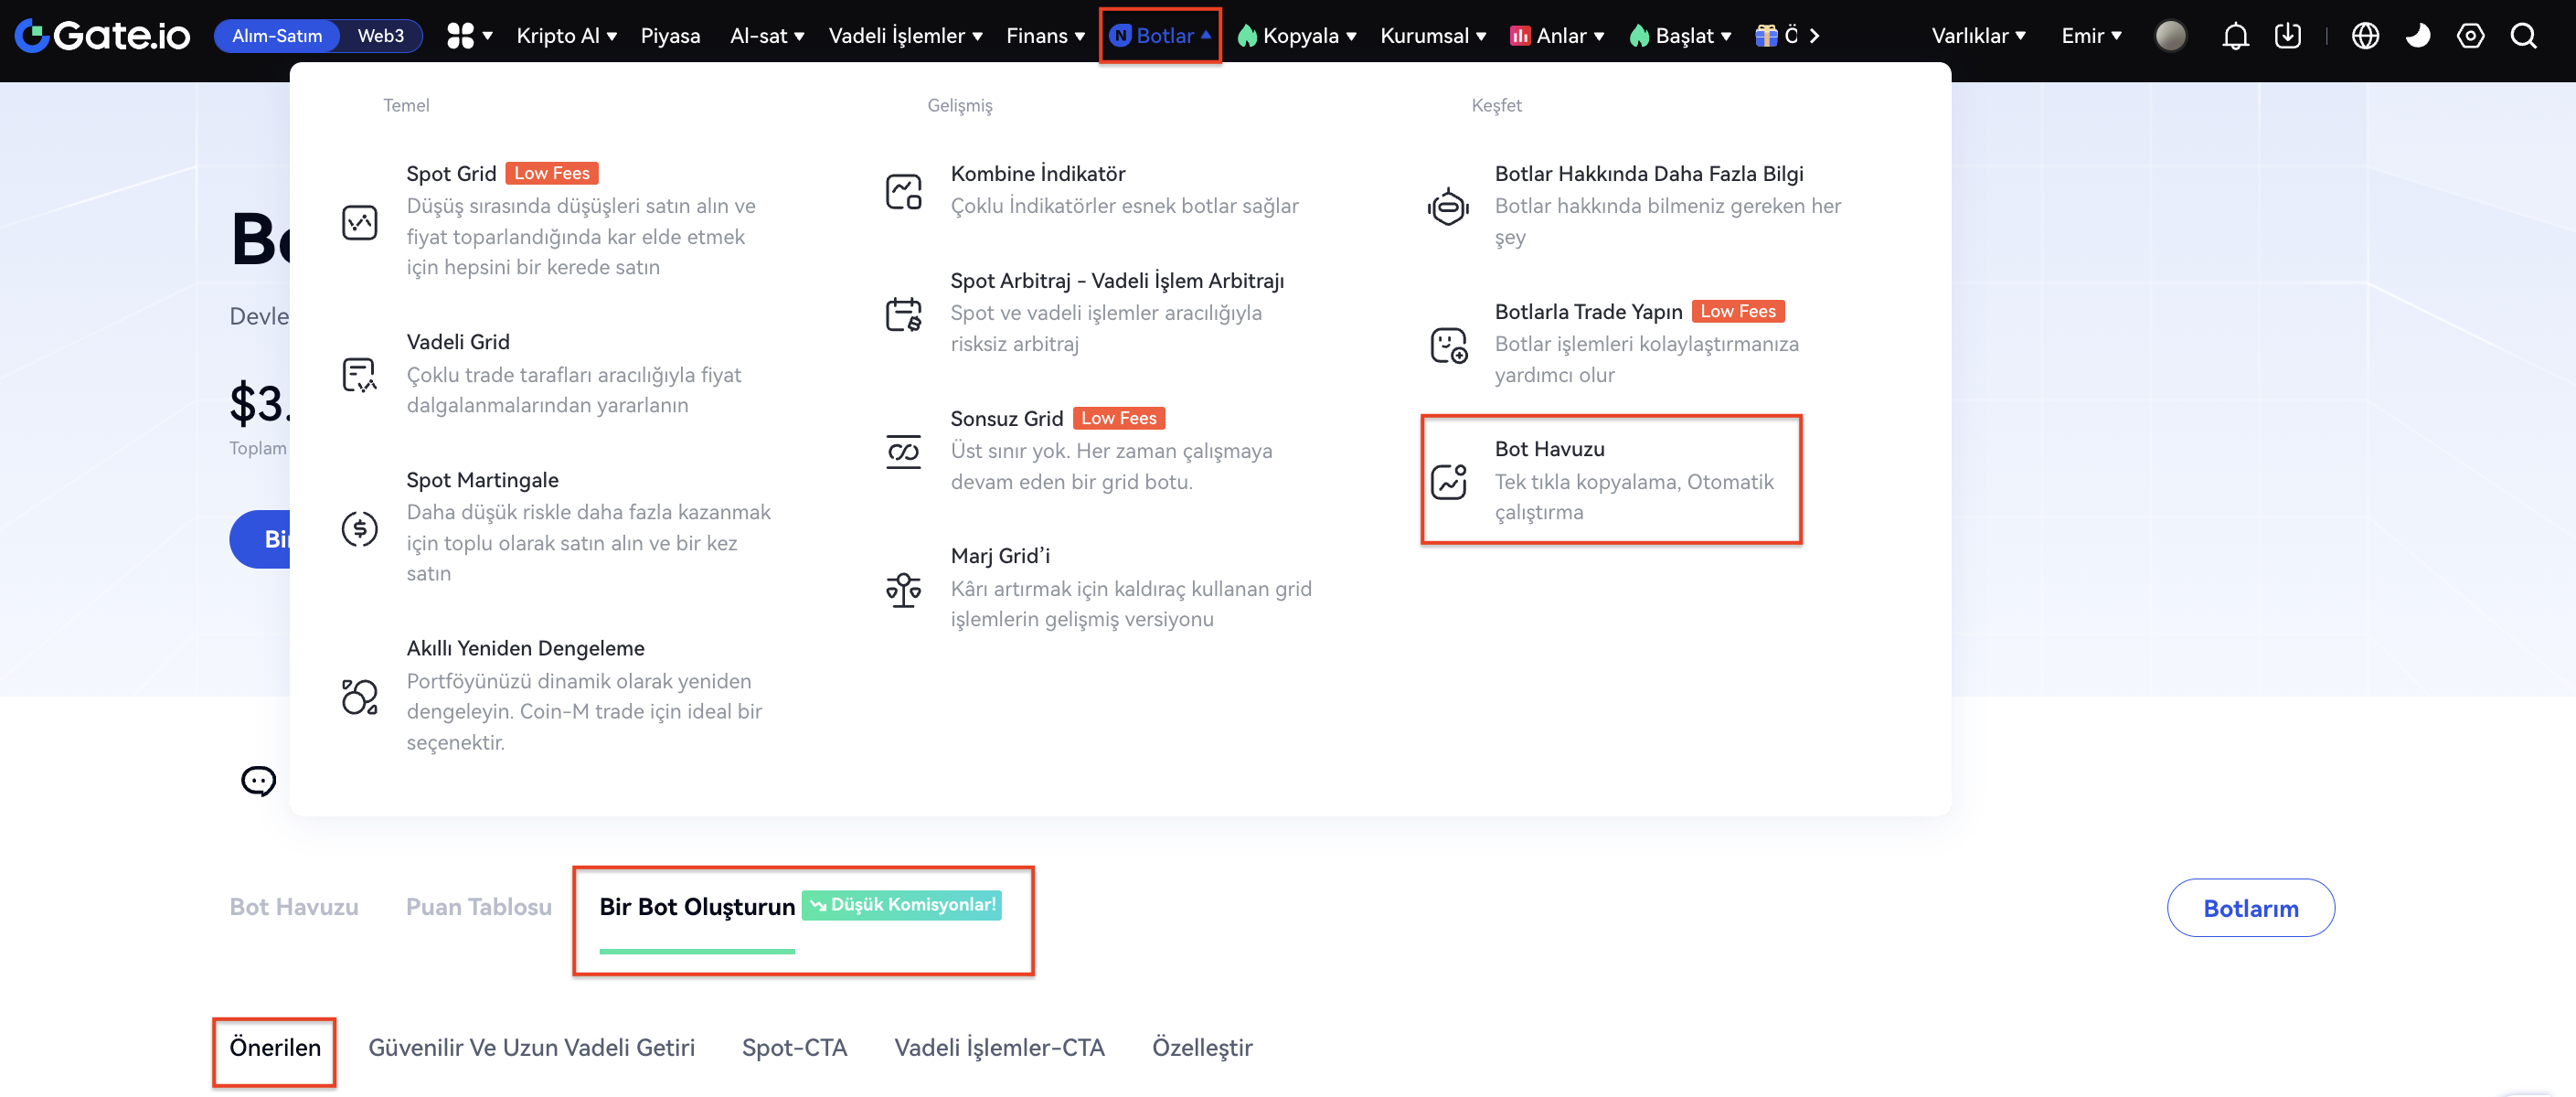The image size is (2576, 1097).
Task: Expand the Varlıklar dropdown
Action: [x=1978, y=36]
